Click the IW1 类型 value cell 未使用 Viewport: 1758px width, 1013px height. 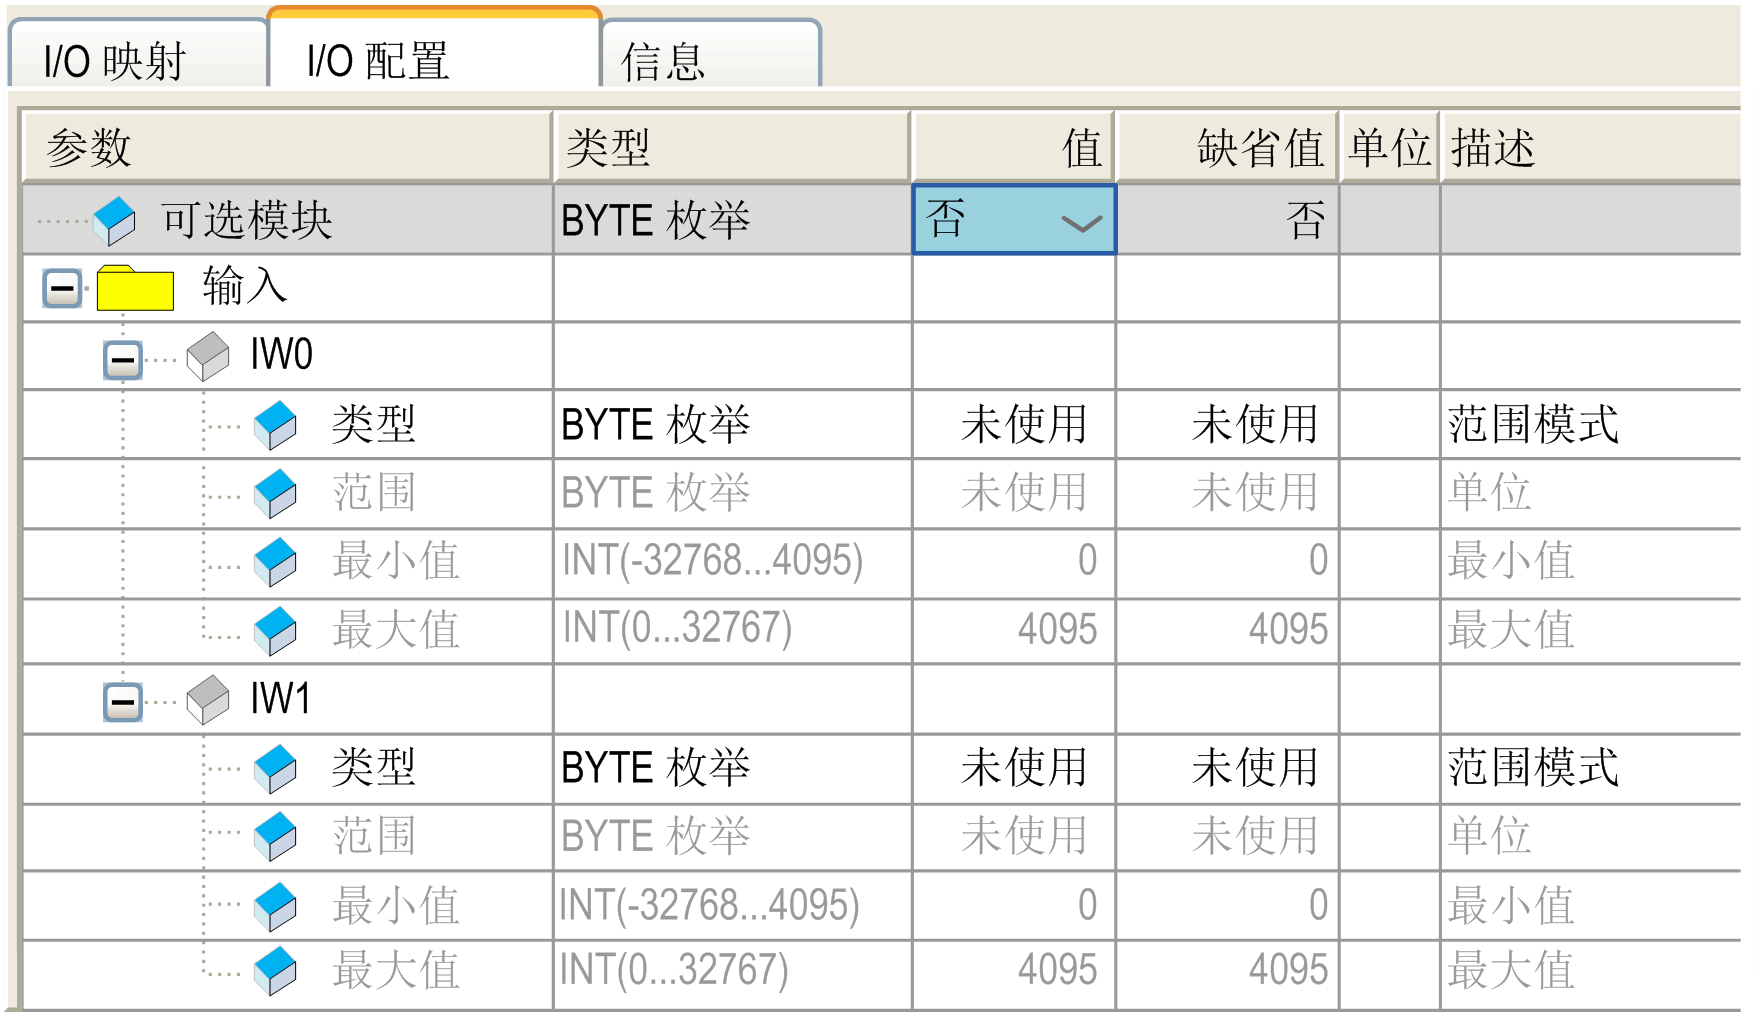(1022, 768)
